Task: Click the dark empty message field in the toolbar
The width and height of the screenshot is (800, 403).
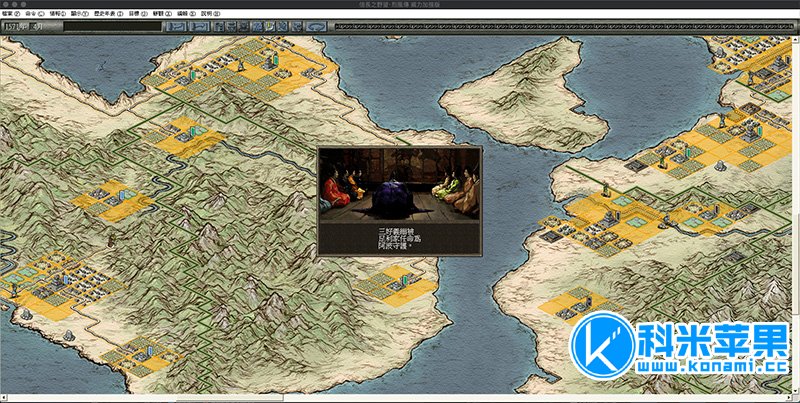Action: pos(113,27)
